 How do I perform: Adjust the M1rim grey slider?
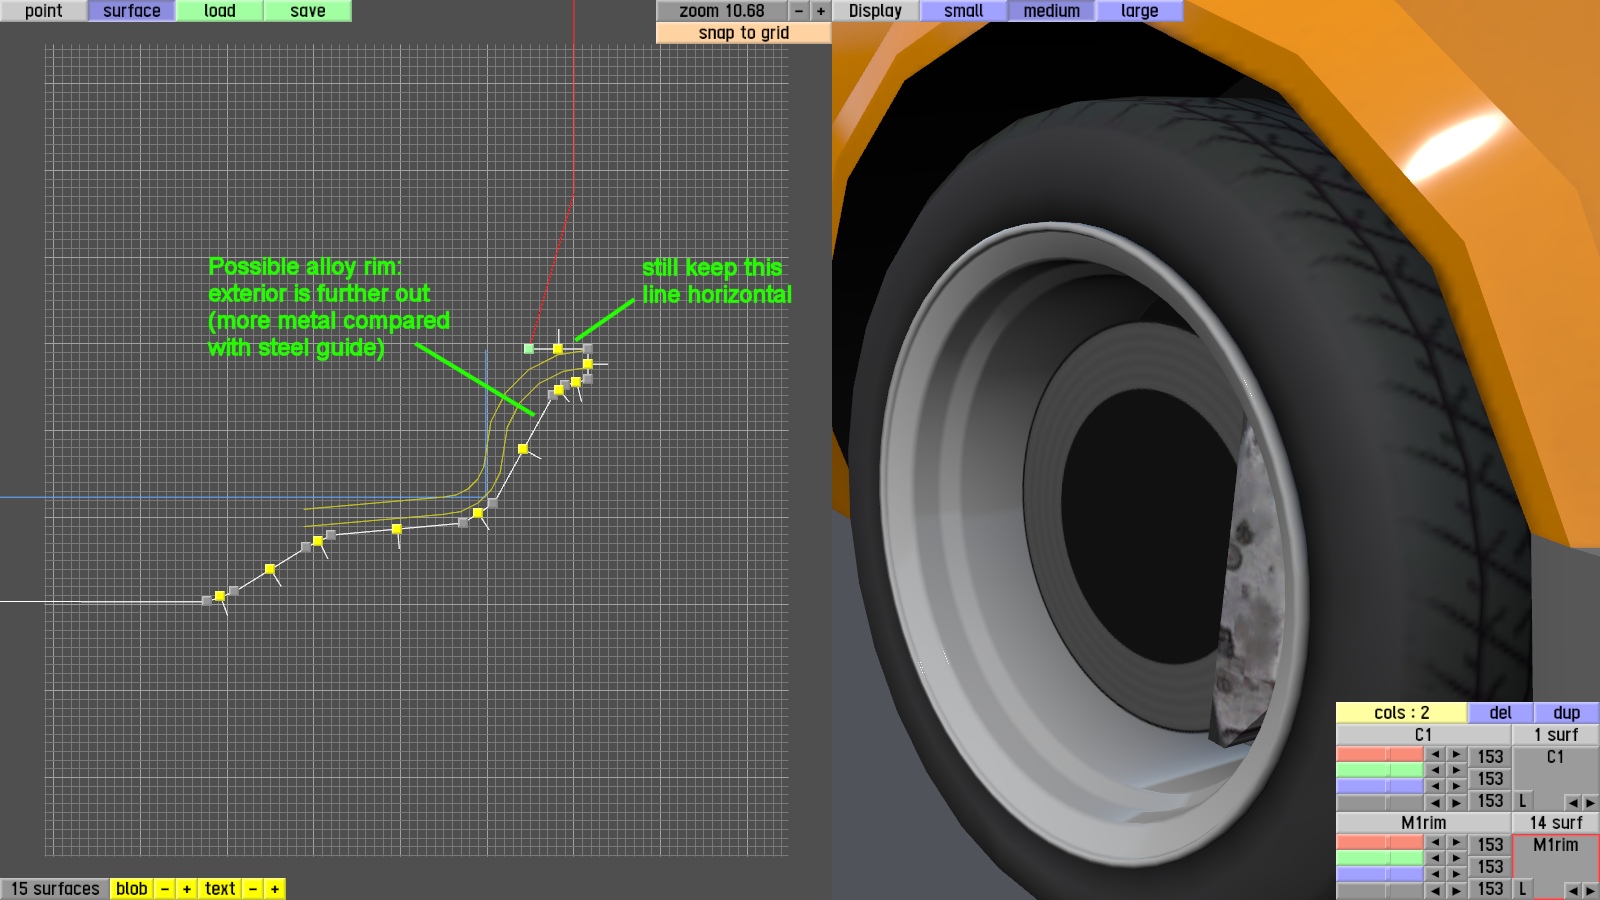(x=1380, y=890)
